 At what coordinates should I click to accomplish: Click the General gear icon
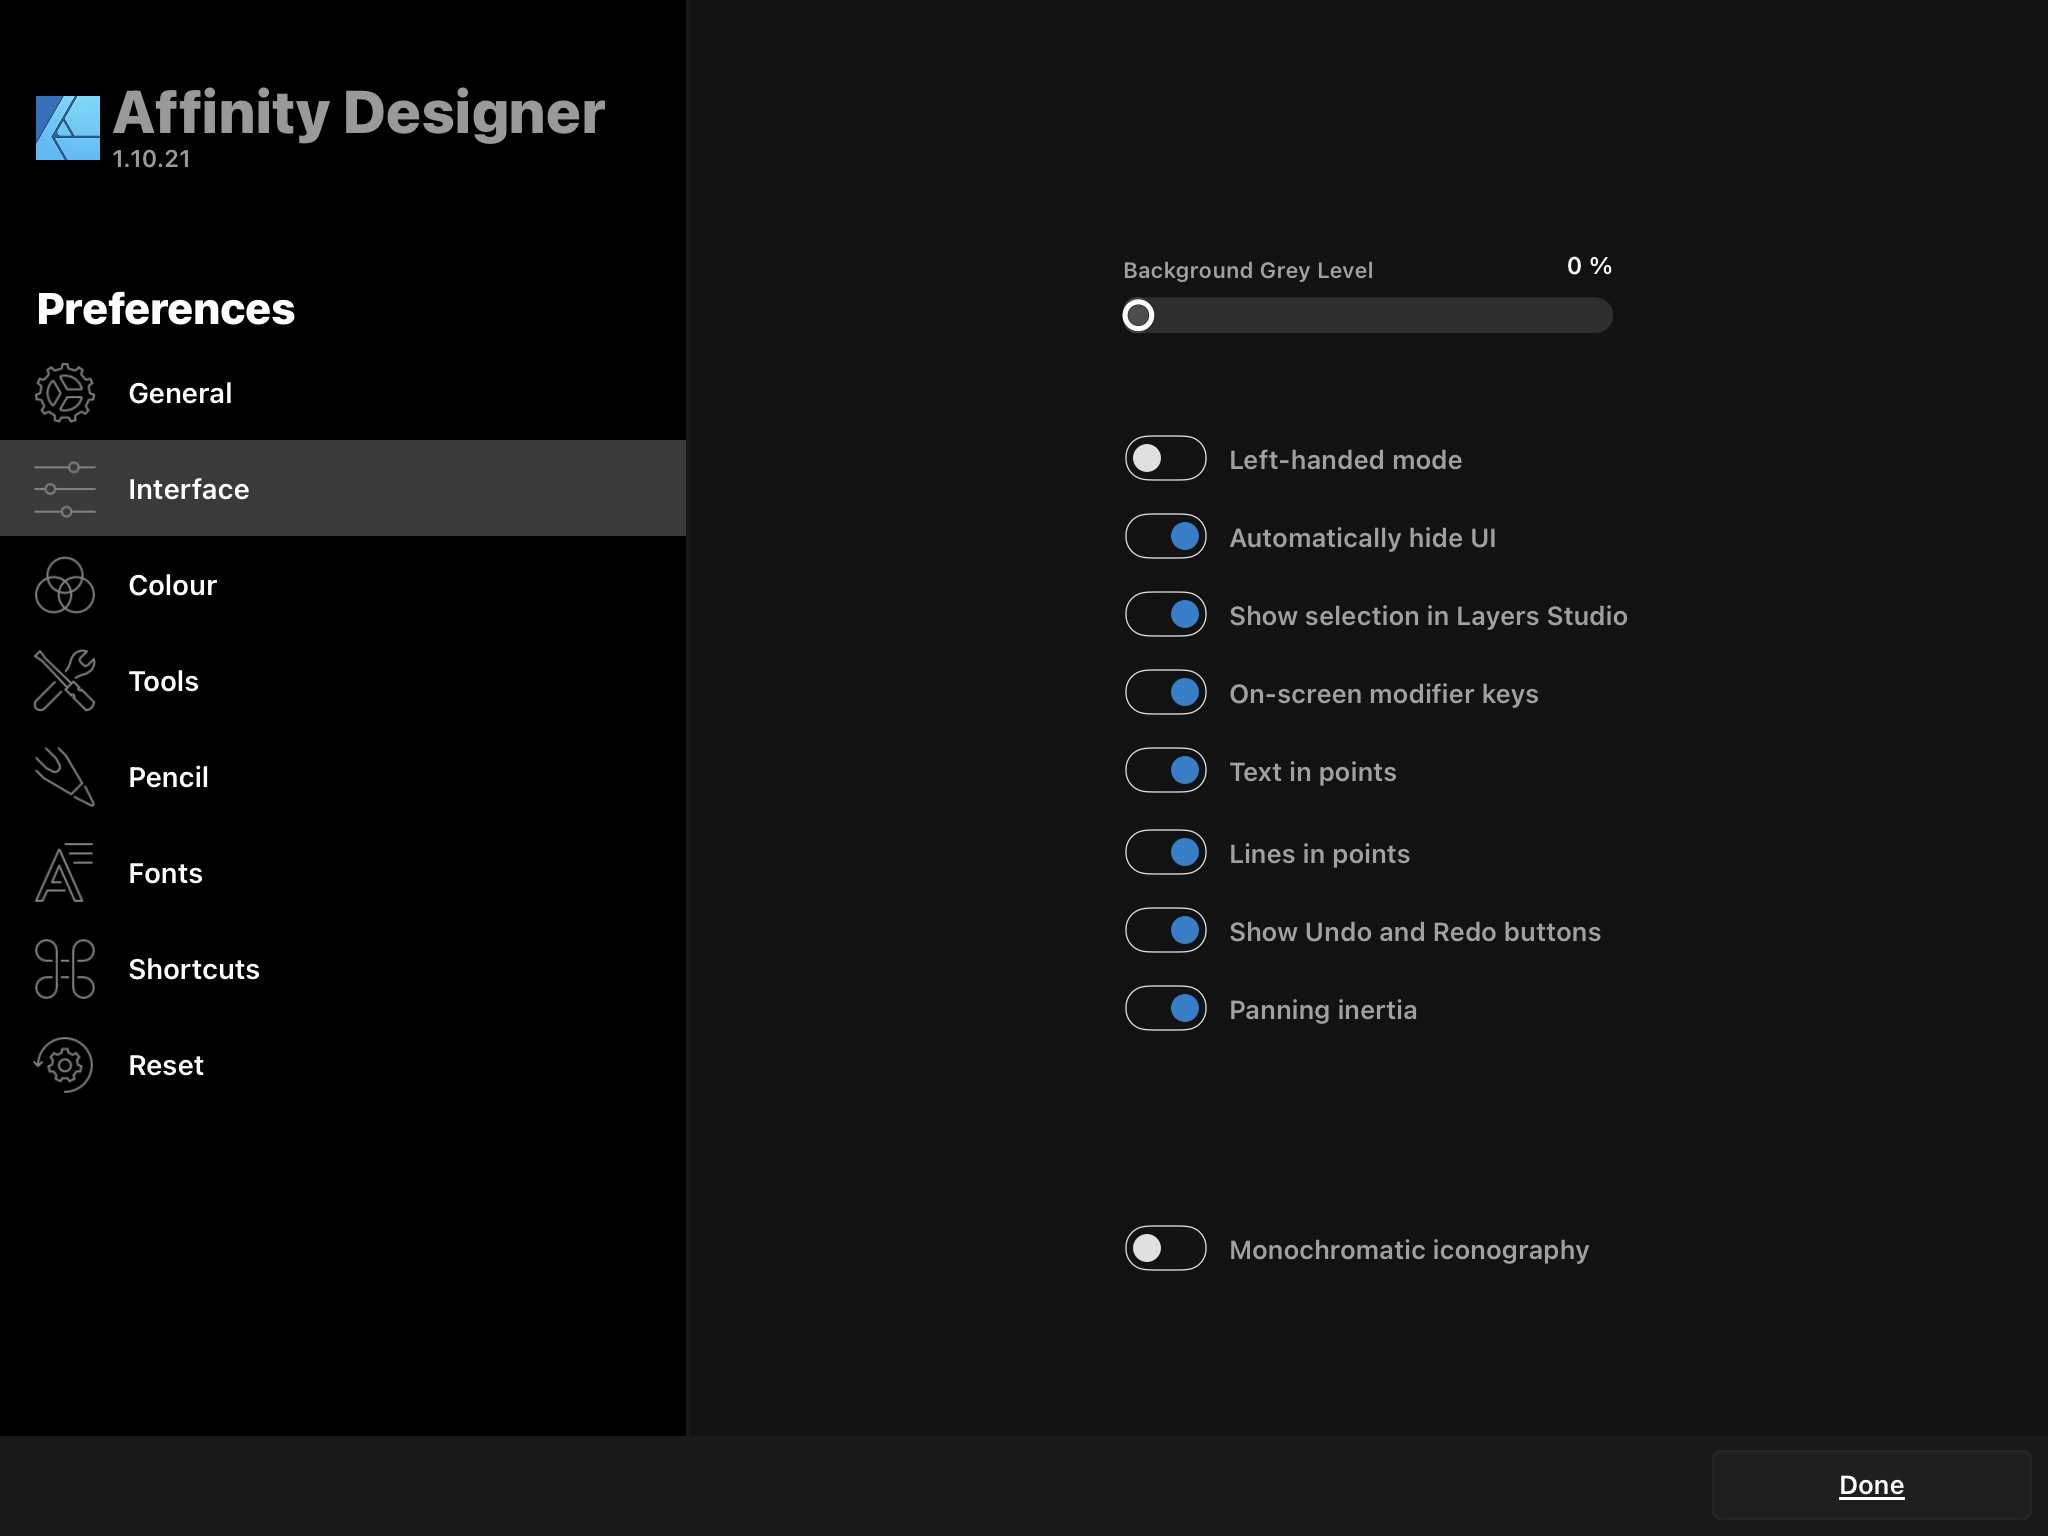coord(65,393)
